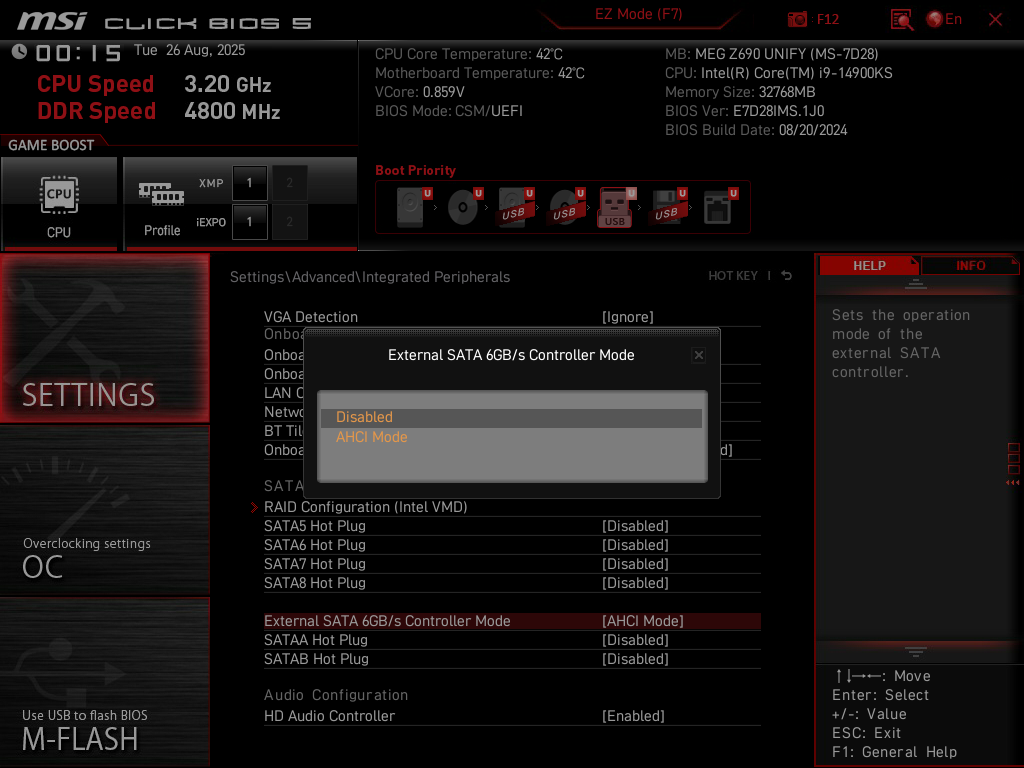Switch to the HELP tab
Screen dimensions: 1024x768
[869, 266]
